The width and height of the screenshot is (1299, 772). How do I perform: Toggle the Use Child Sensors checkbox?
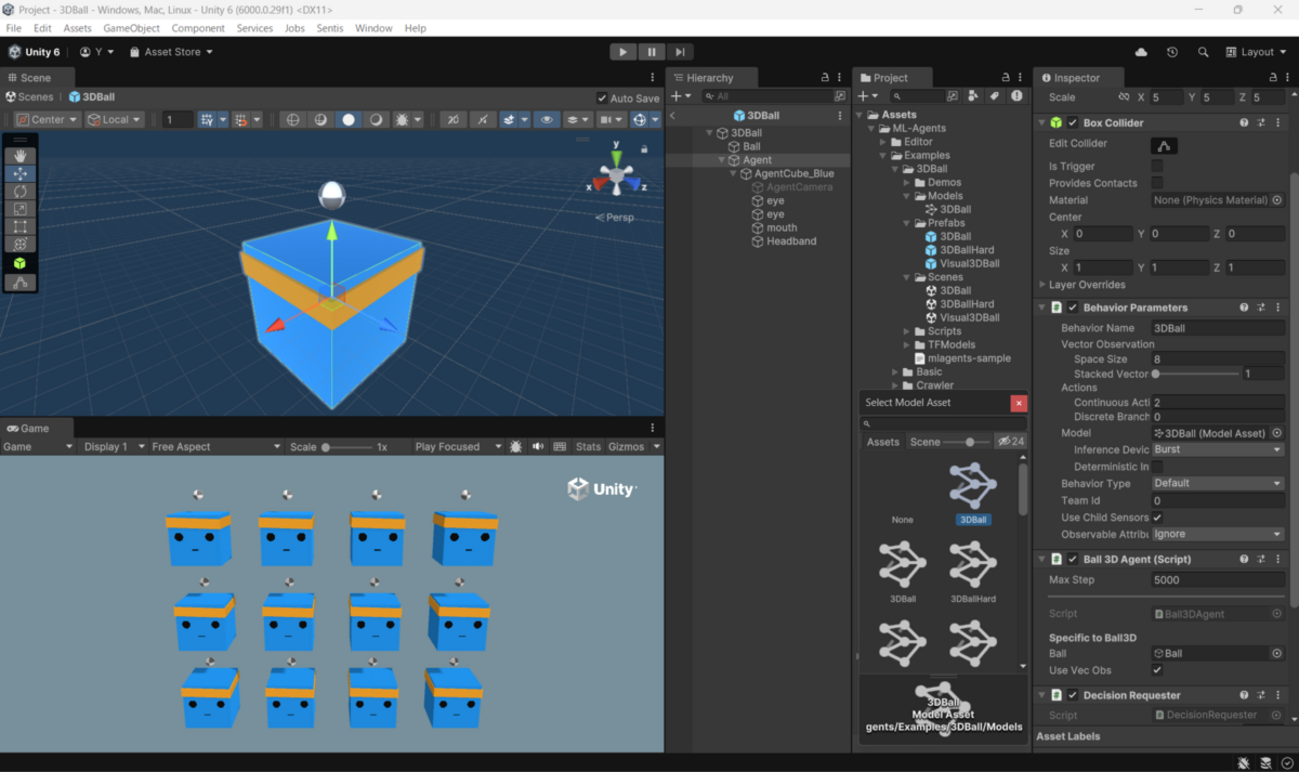1157,517
